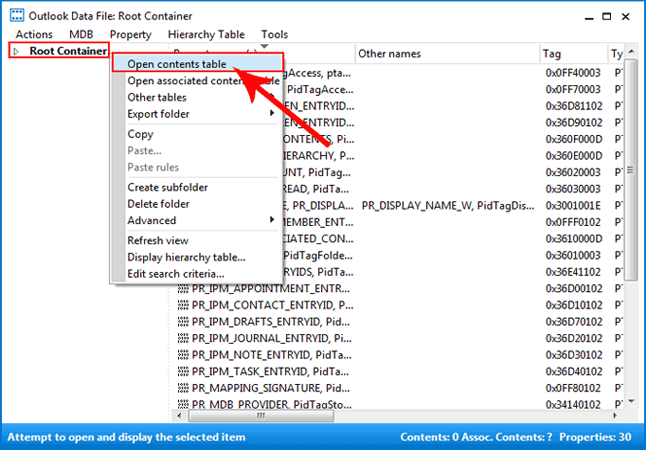Click the tag value 0x0FF40003
646x450 pixels.
pyautogui.click(x=573, y=73)
